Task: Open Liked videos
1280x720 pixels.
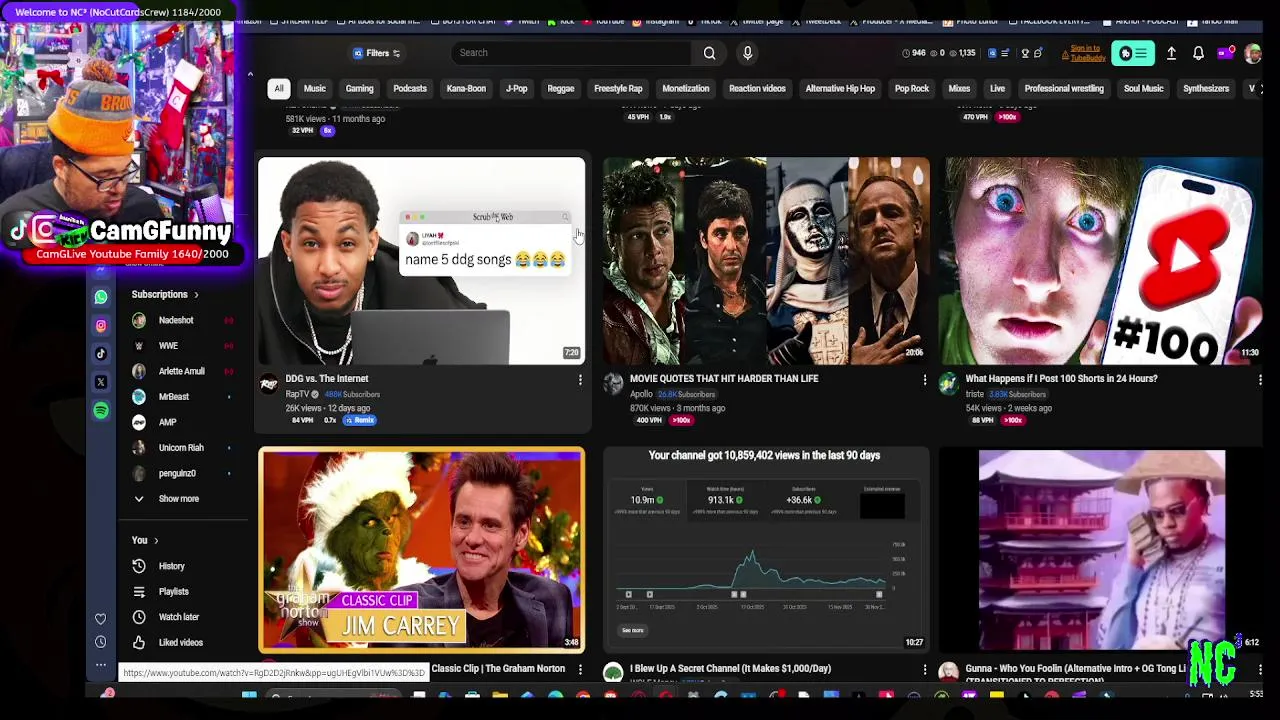Action: click(180, 643)
